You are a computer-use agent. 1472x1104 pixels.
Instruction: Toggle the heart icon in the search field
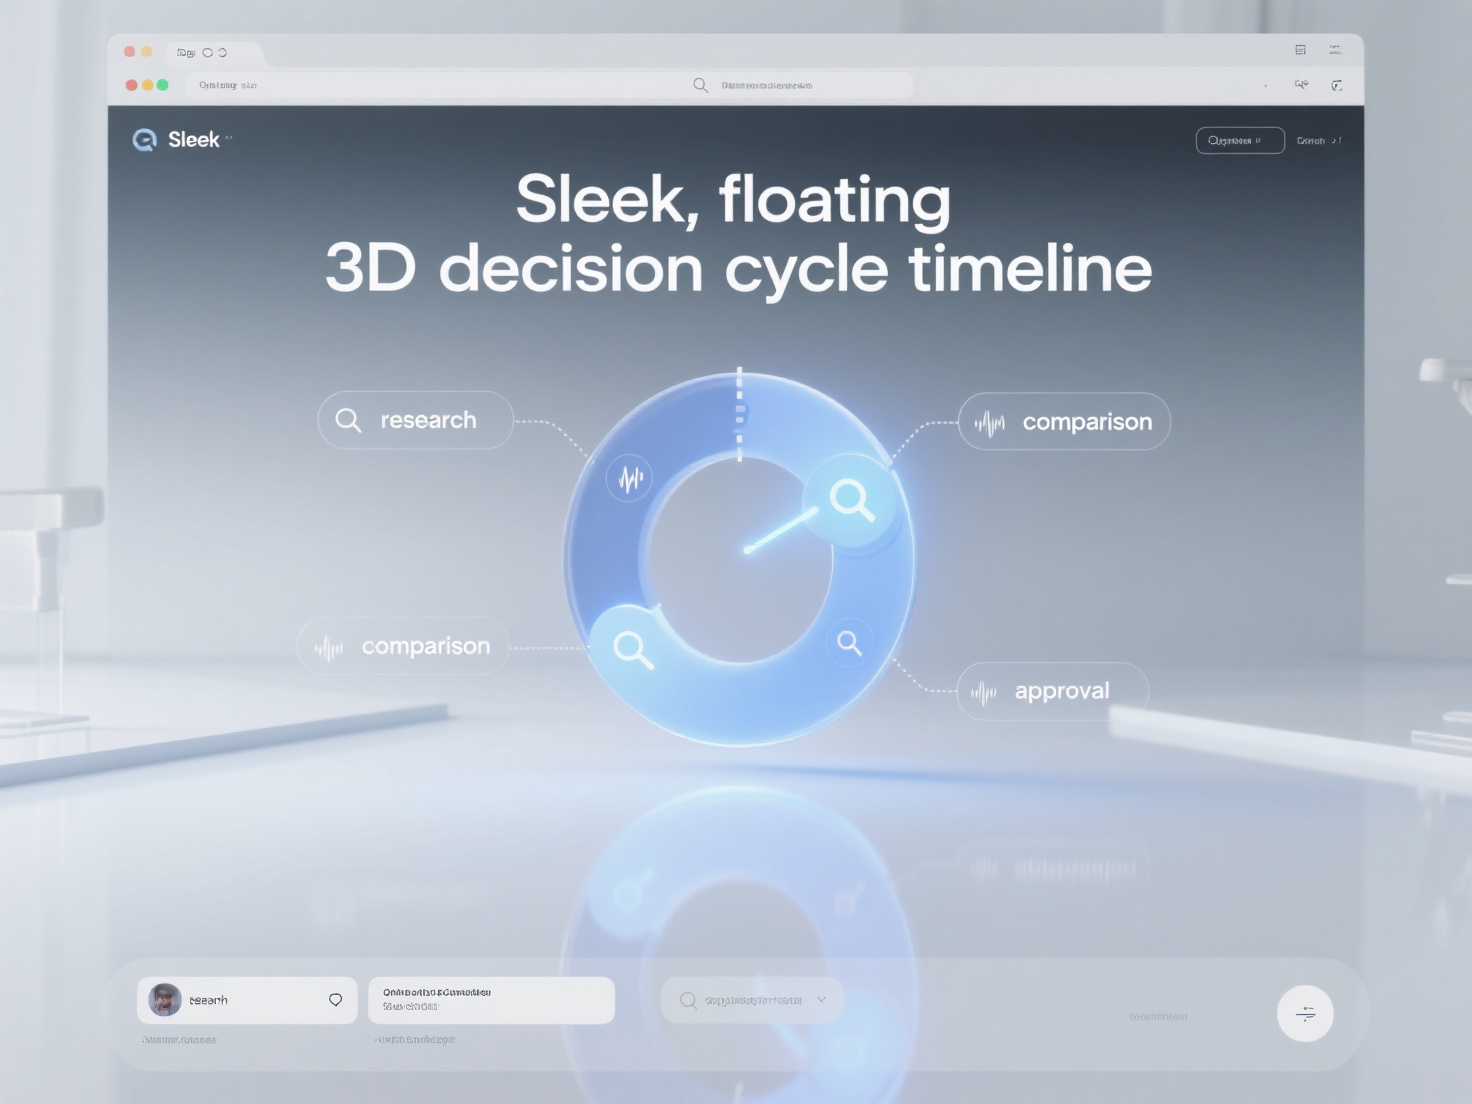(x=336, y=1000)
